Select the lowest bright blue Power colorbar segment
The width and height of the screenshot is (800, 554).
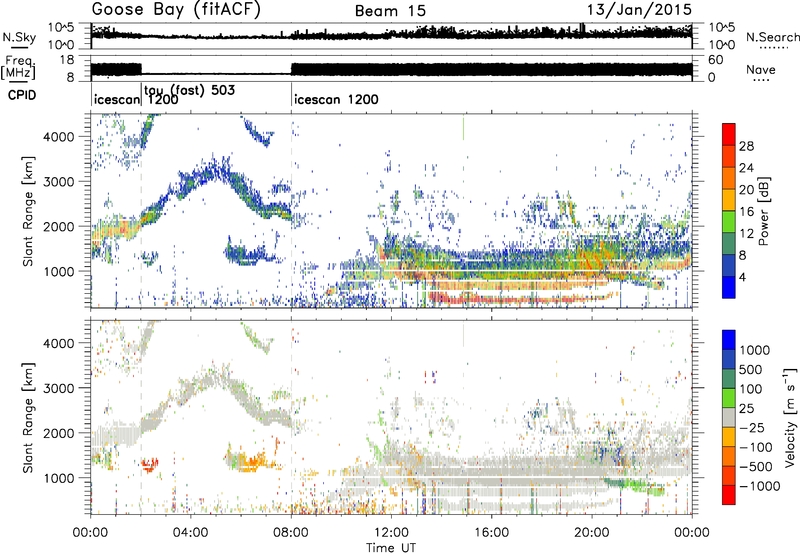coord(729,288)
